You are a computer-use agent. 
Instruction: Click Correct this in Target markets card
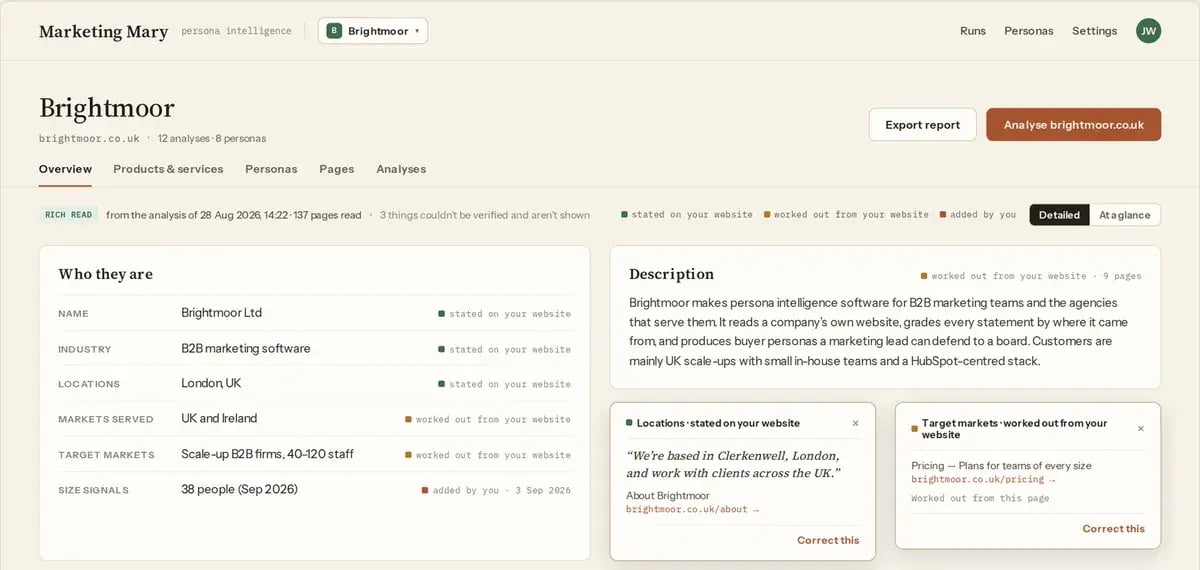(1114, 529)
